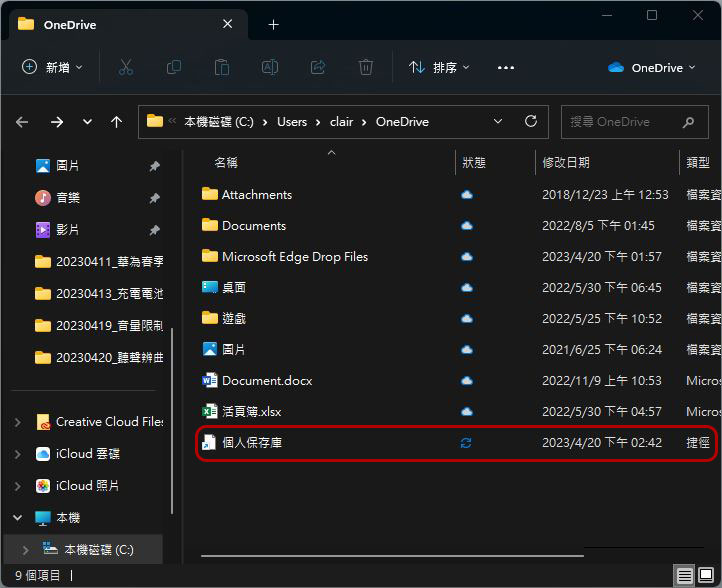Expand the Creative Cloud Files tree node
722x588 pixels.
pos(17,422)
